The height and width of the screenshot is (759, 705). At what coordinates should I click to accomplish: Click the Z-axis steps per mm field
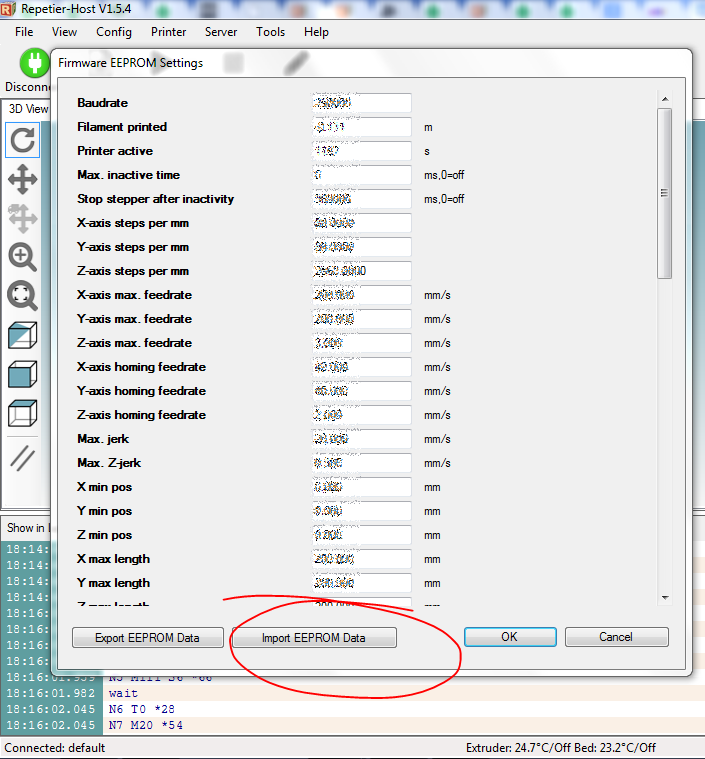361,271
